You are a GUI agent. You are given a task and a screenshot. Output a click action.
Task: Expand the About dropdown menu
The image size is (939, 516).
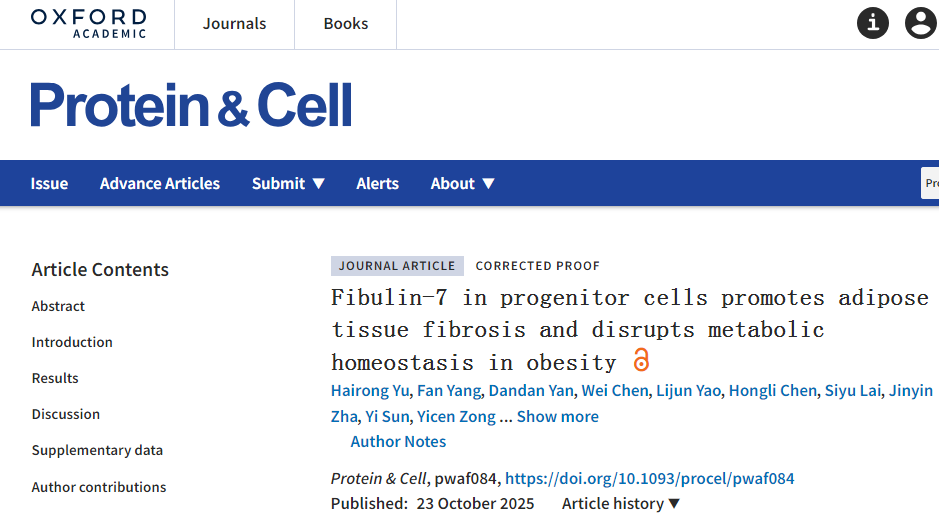click(462, 184)
